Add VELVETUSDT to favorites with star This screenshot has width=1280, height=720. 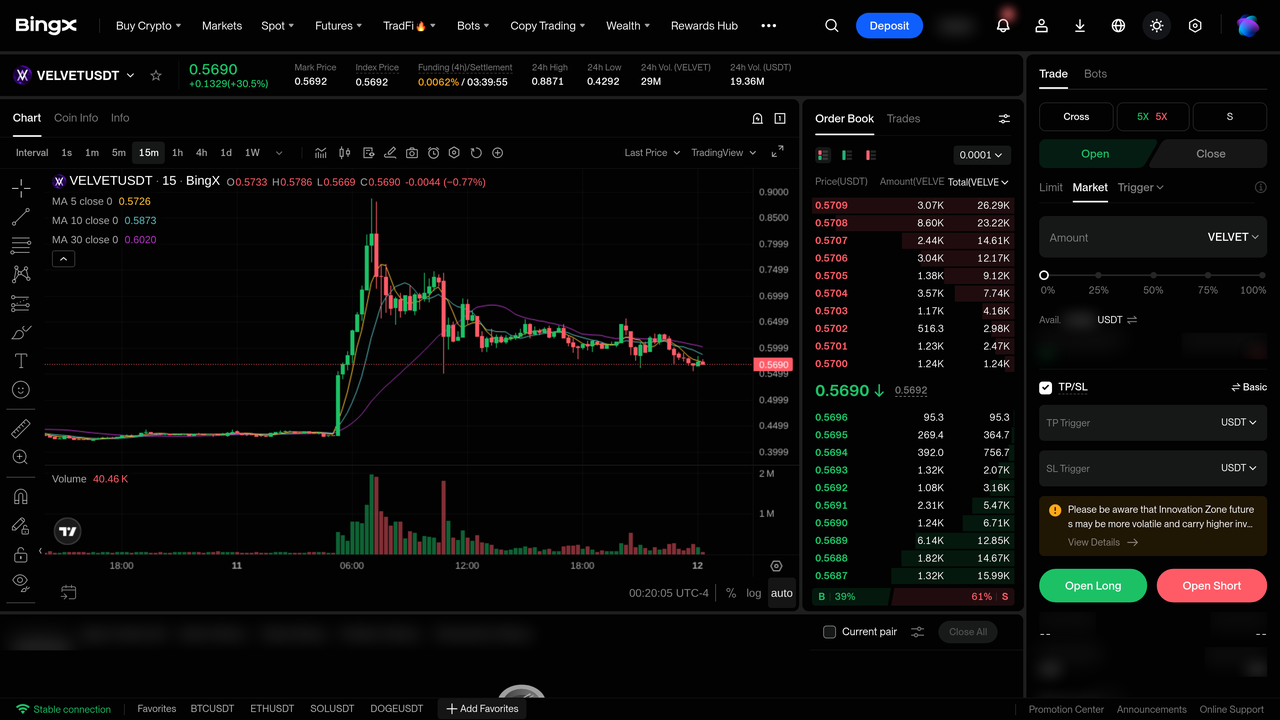click(x=156, y=75)
